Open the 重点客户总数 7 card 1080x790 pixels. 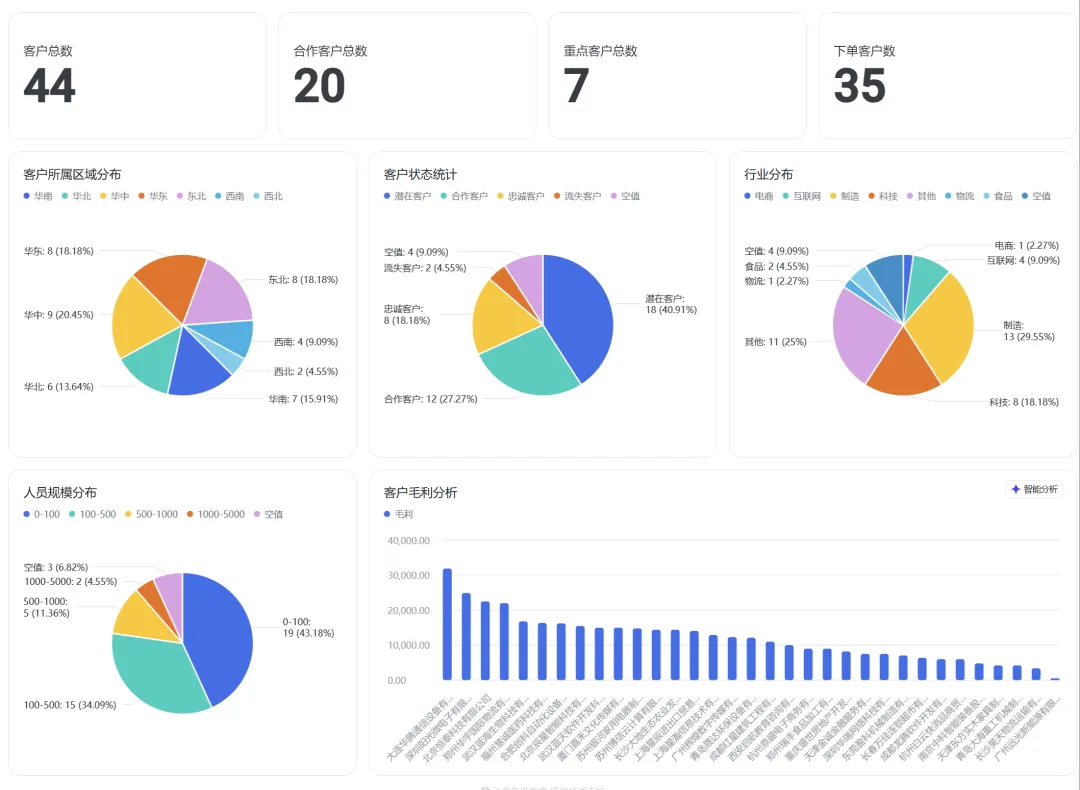pos(677,76)
